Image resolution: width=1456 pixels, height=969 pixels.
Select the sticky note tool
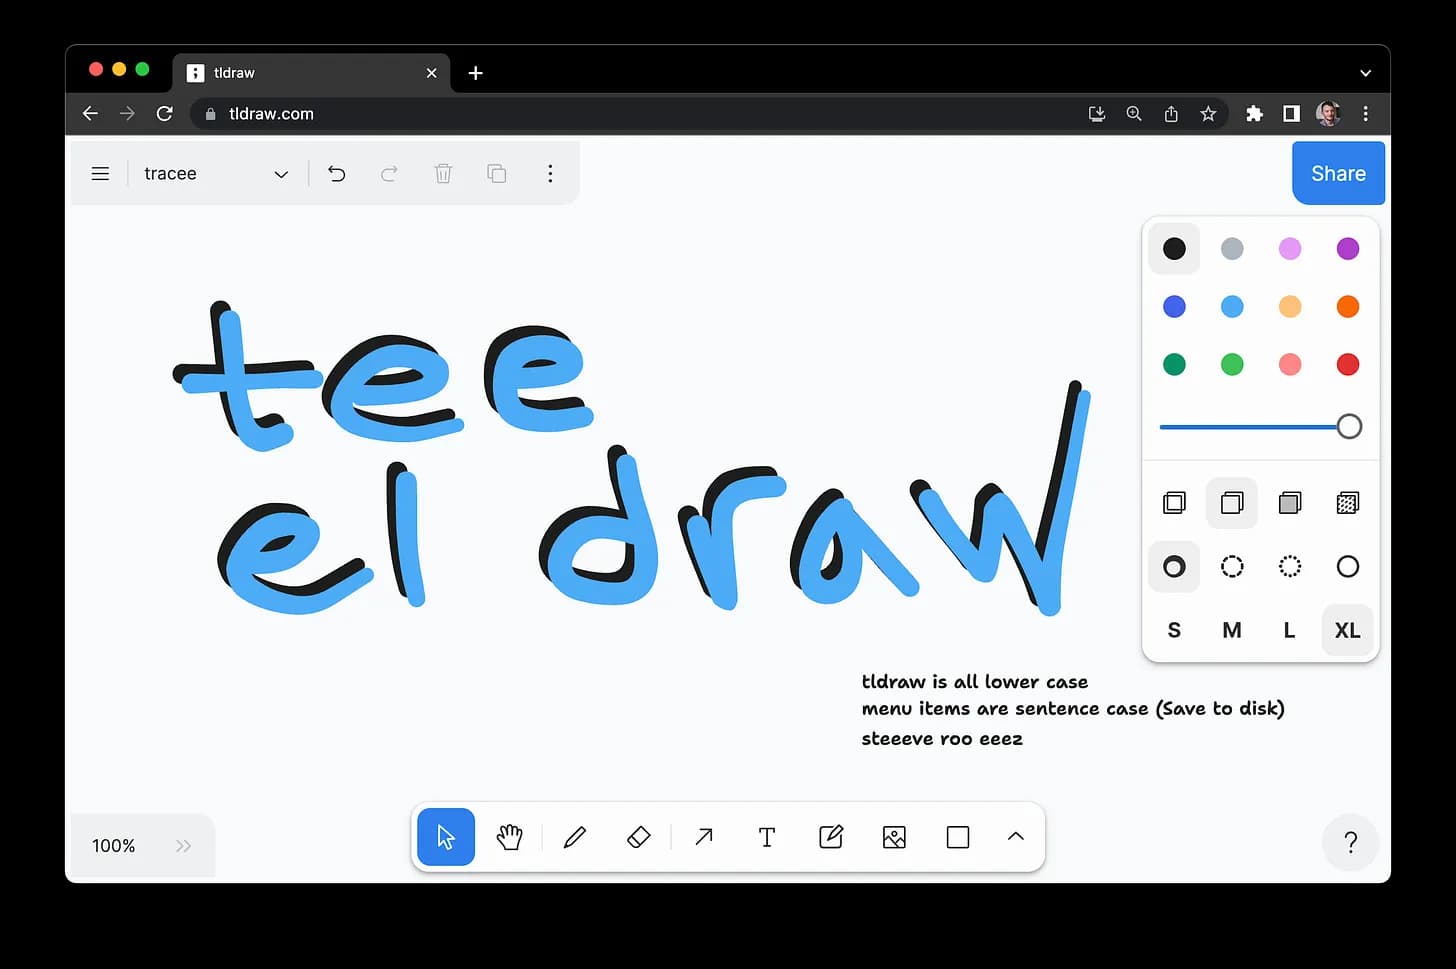(831, 837)
